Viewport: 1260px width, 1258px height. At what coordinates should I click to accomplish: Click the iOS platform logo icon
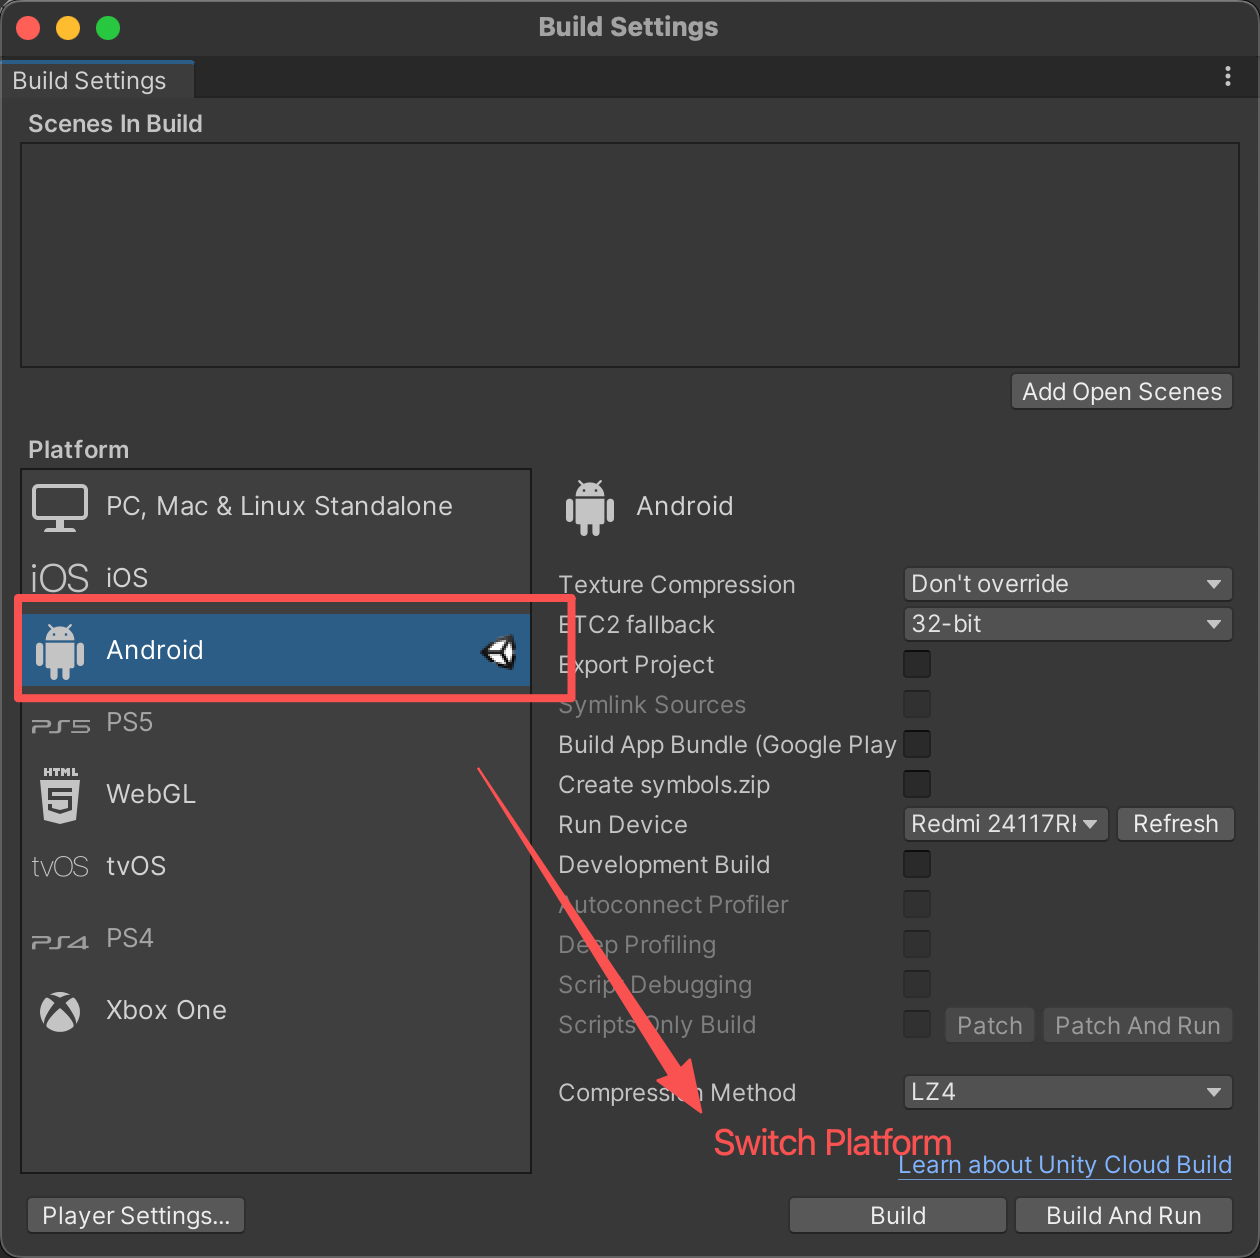click(x=60, y=578)
